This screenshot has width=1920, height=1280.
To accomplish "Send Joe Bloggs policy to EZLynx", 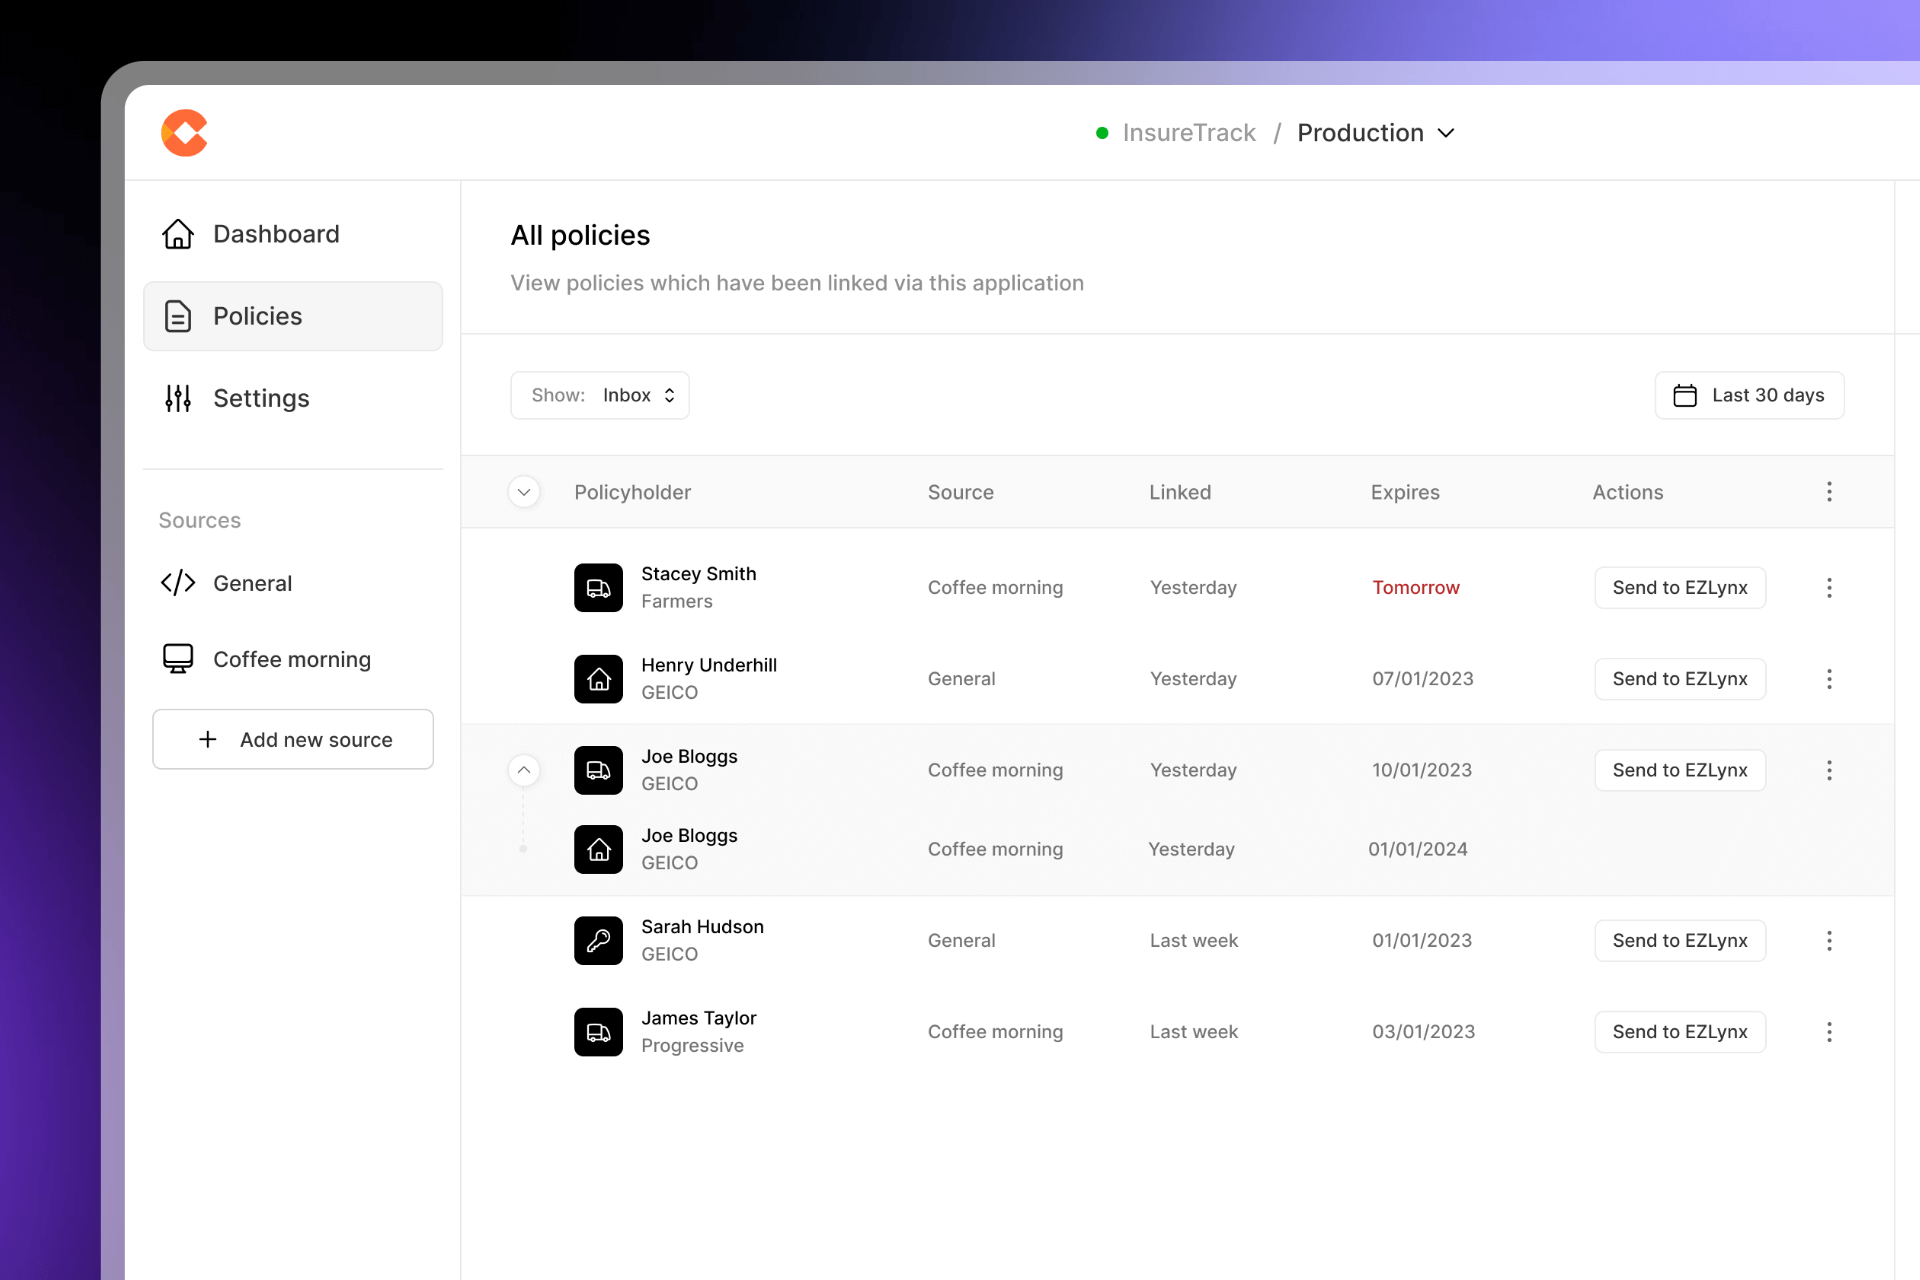I will pos(1680,770).
